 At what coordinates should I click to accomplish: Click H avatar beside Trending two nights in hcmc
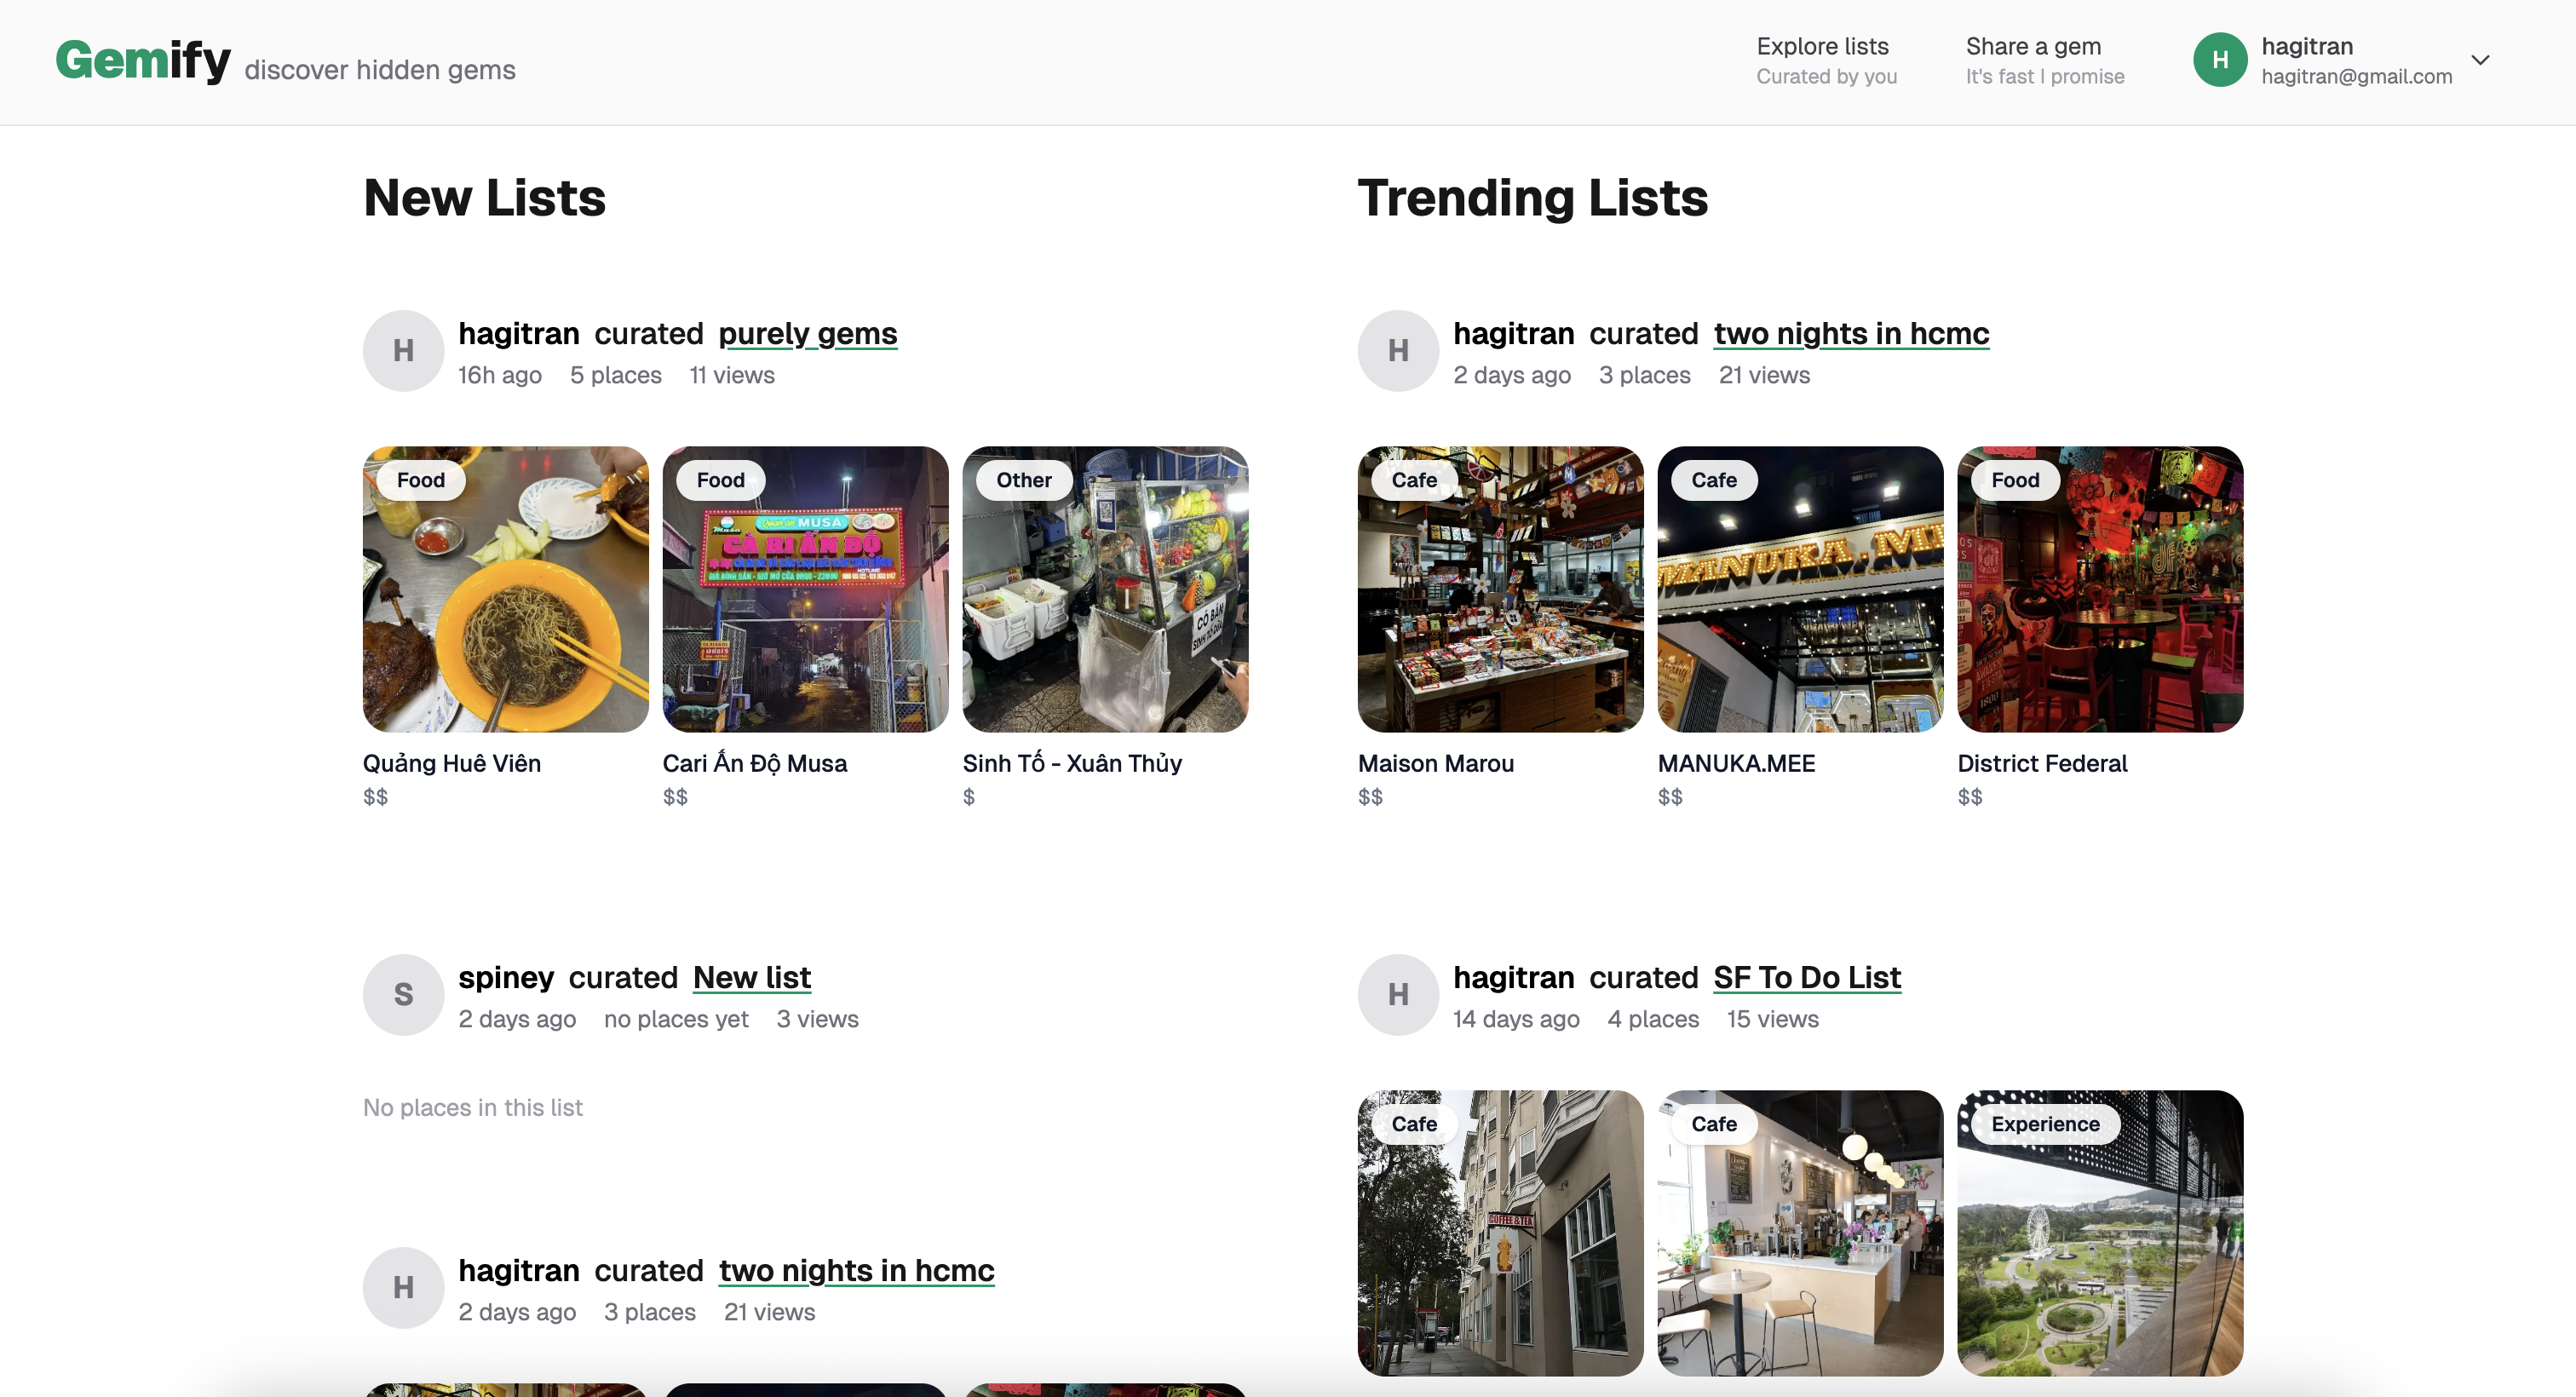[1398, 350]
